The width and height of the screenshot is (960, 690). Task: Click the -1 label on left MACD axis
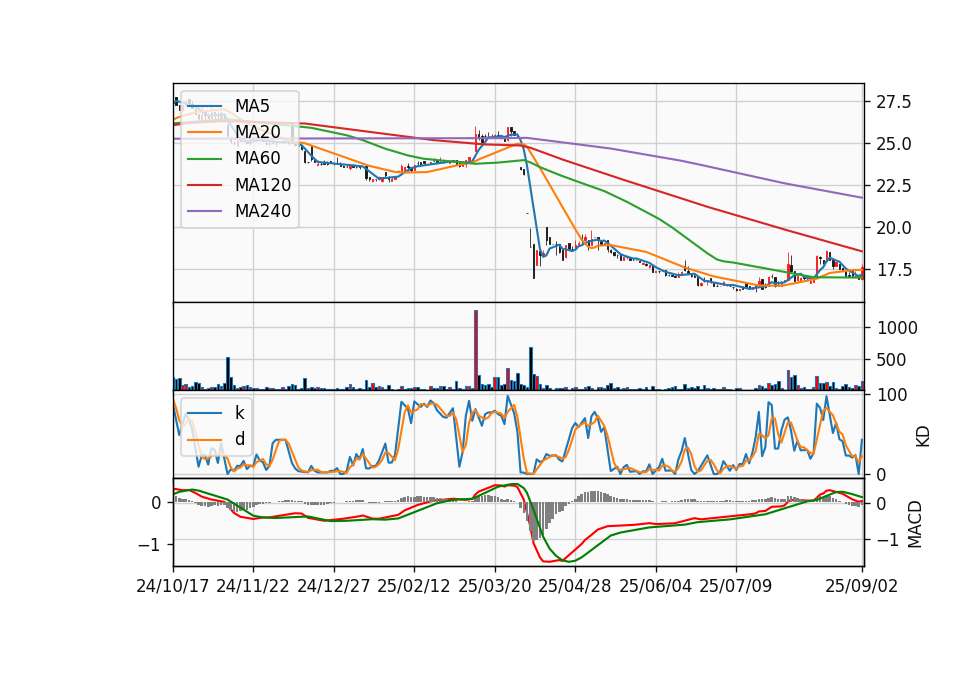point(150,545)
